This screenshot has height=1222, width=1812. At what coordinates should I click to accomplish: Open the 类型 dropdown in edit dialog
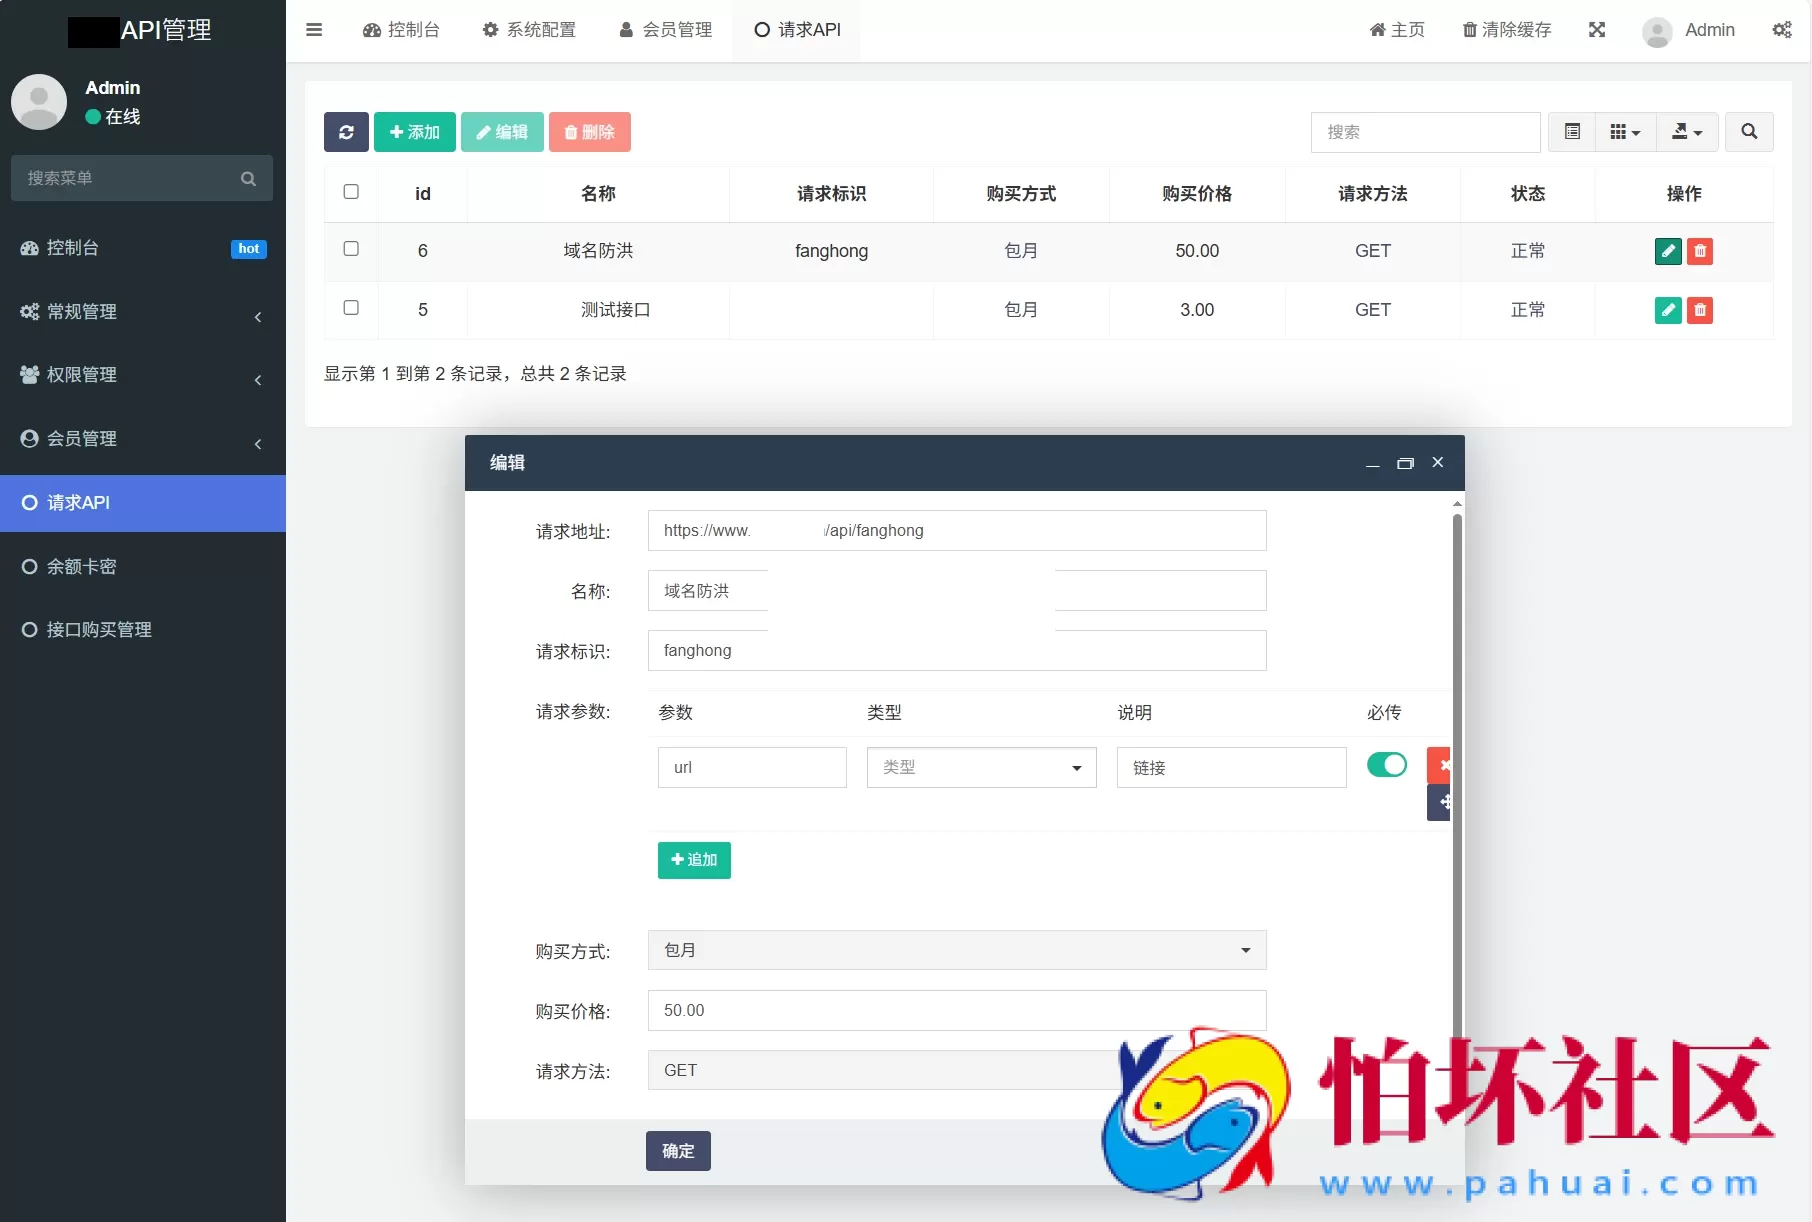click(x=980, y=767)
